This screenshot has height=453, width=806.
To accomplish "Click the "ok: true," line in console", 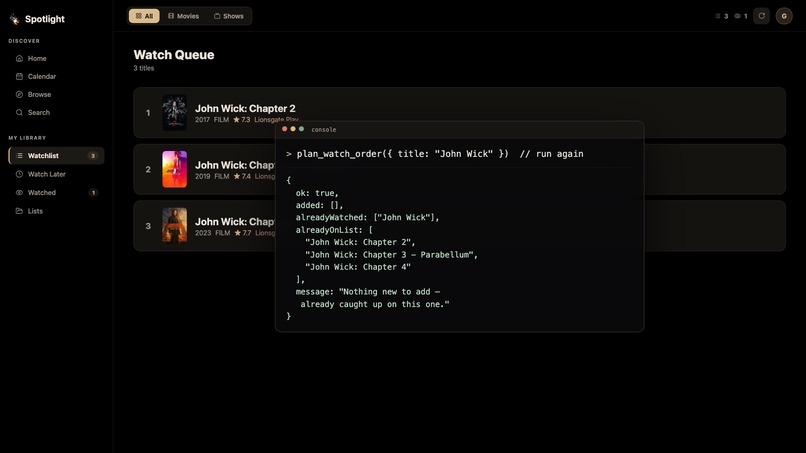I will pyautogui.click(x=317, y=193).
